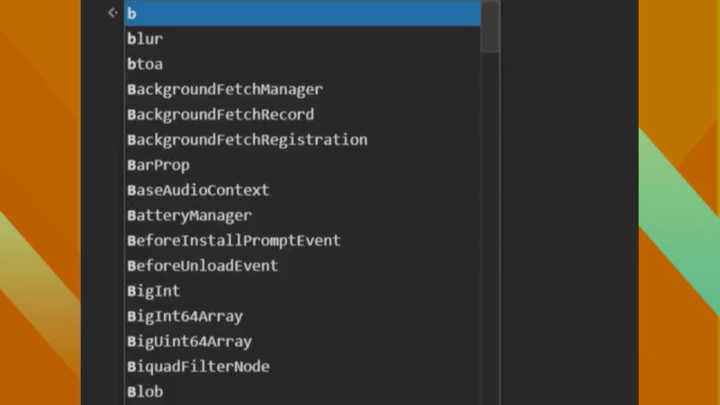Click the autocomplete list scrollbar thumb

[490, 25]
